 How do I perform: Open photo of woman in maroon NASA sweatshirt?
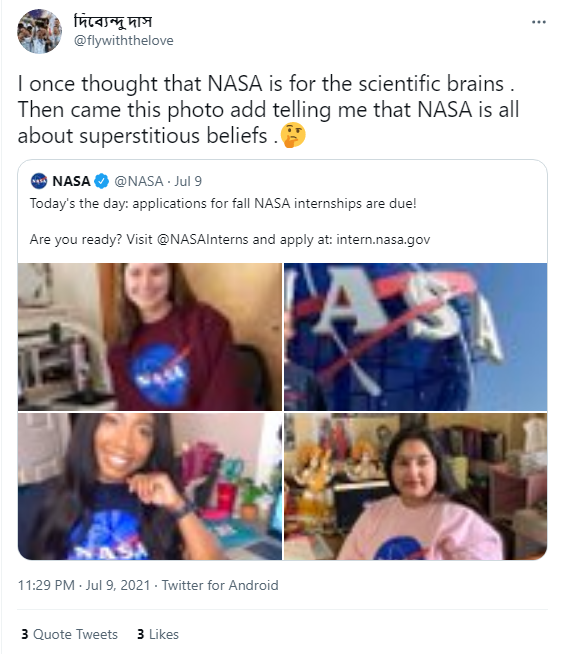point(150,337)
